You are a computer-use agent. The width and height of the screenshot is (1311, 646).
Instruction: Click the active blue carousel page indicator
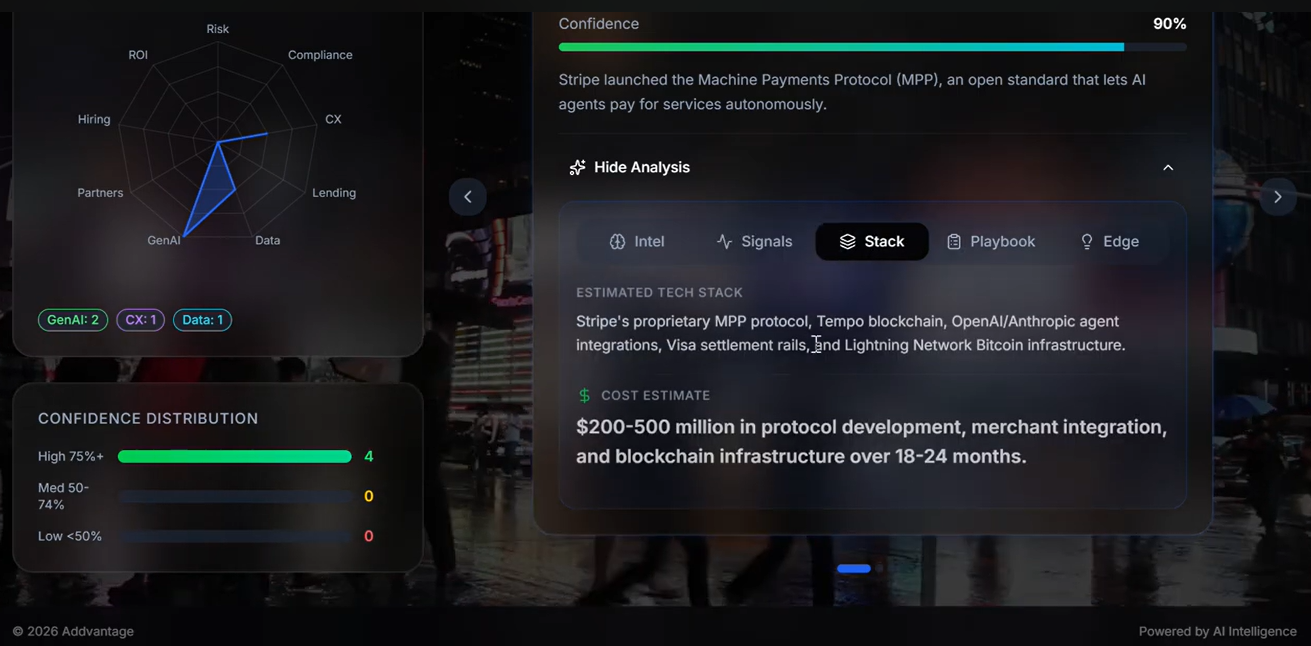click(x=853, y=568)
